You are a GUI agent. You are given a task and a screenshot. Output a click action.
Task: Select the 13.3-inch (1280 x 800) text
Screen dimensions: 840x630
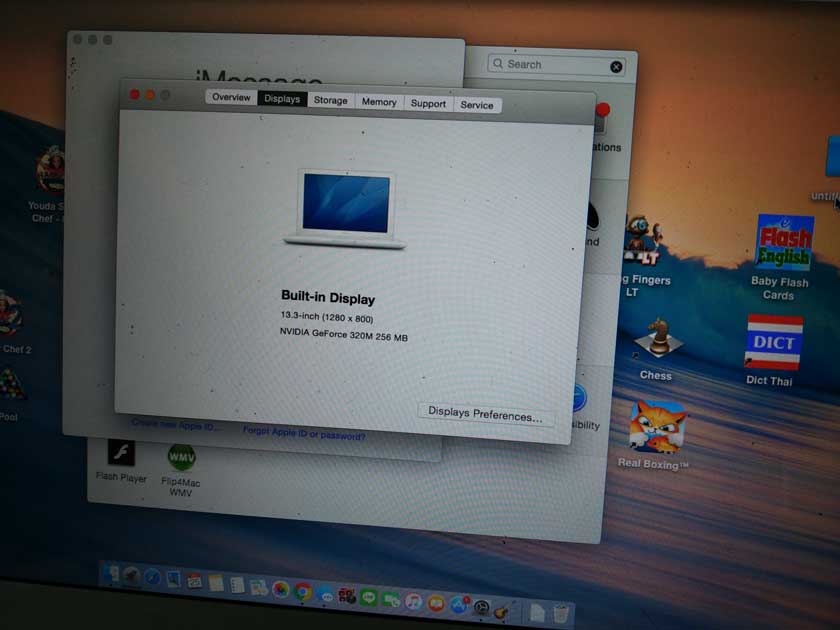tap(327, 317)
